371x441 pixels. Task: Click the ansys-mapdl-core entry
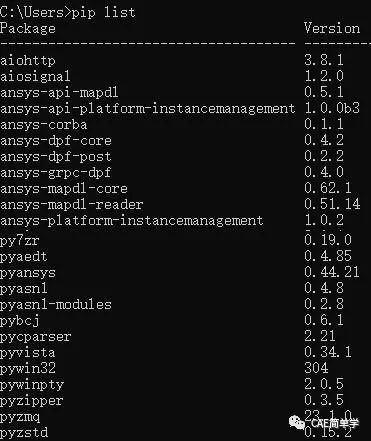(x=64, y=189)
